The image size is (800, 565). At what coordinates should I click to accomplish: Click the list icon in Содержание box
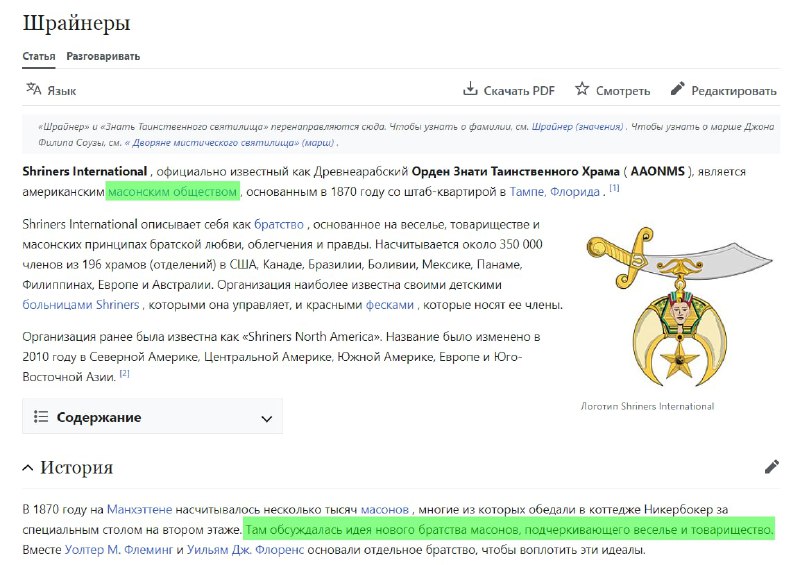click(41, 416)
